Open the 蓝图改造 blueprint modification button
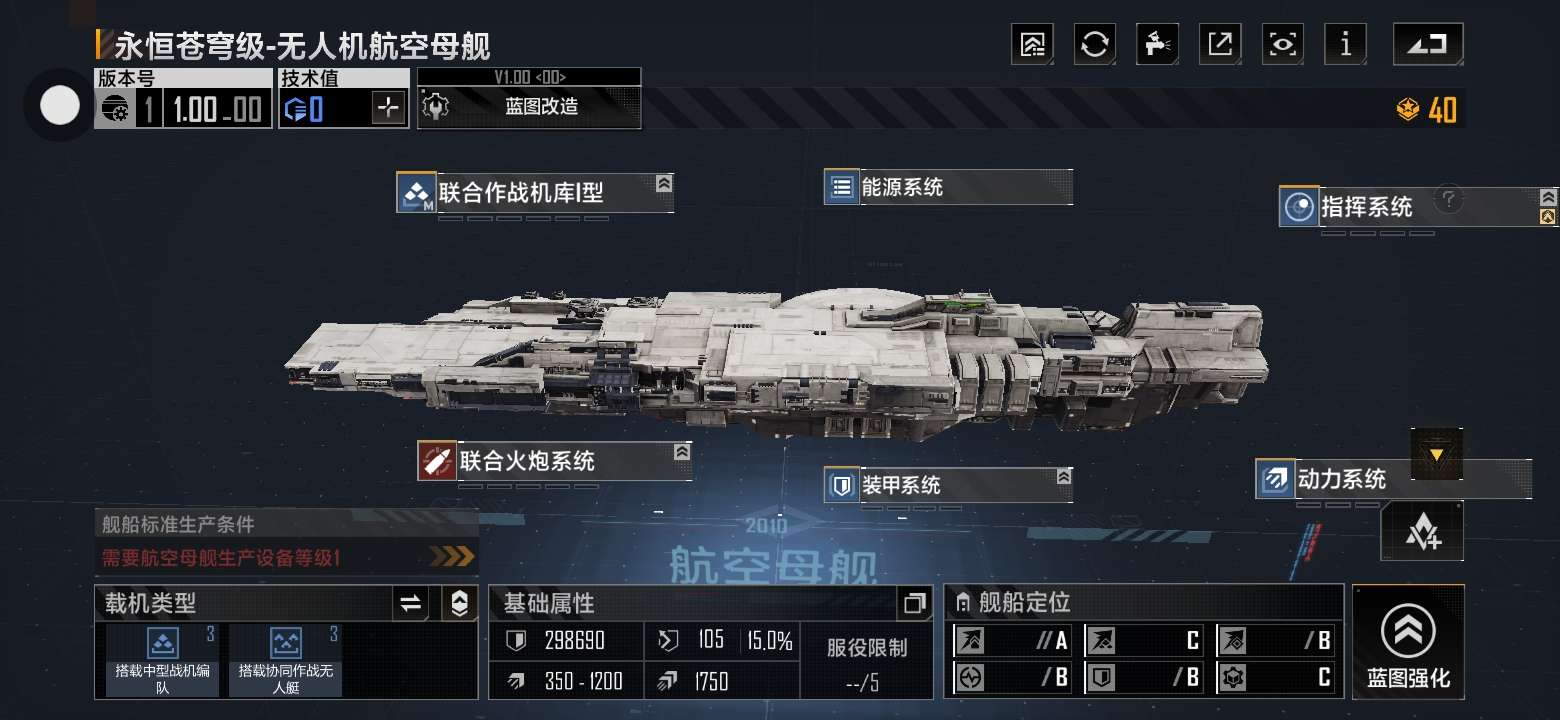The height and width of the screenshot is (720, 1560). tap(529, 107)
